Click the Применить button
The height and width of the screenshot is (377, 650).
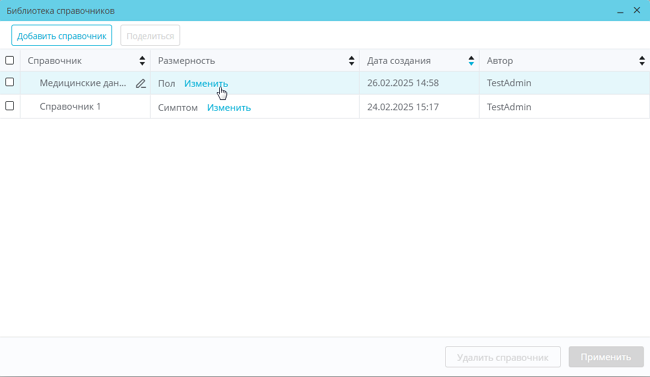point(606,357)
